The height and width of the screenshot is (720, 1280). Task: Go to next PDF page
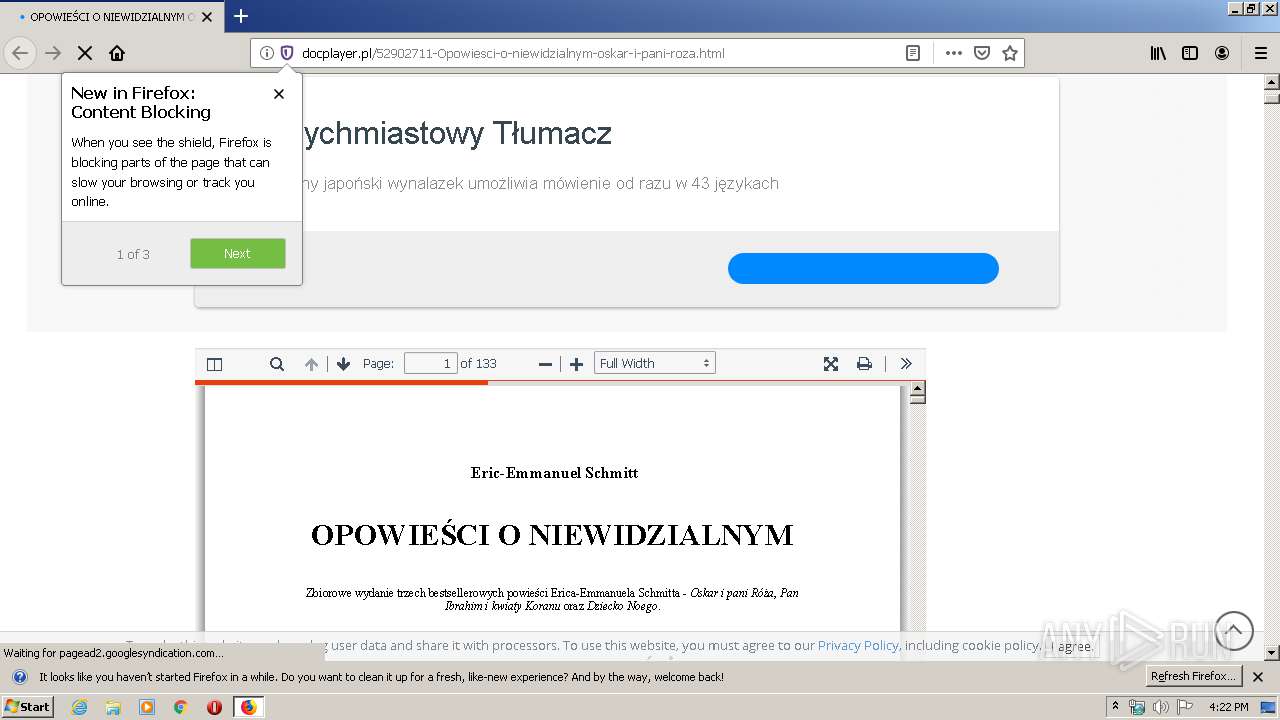[x=343, y=364]
